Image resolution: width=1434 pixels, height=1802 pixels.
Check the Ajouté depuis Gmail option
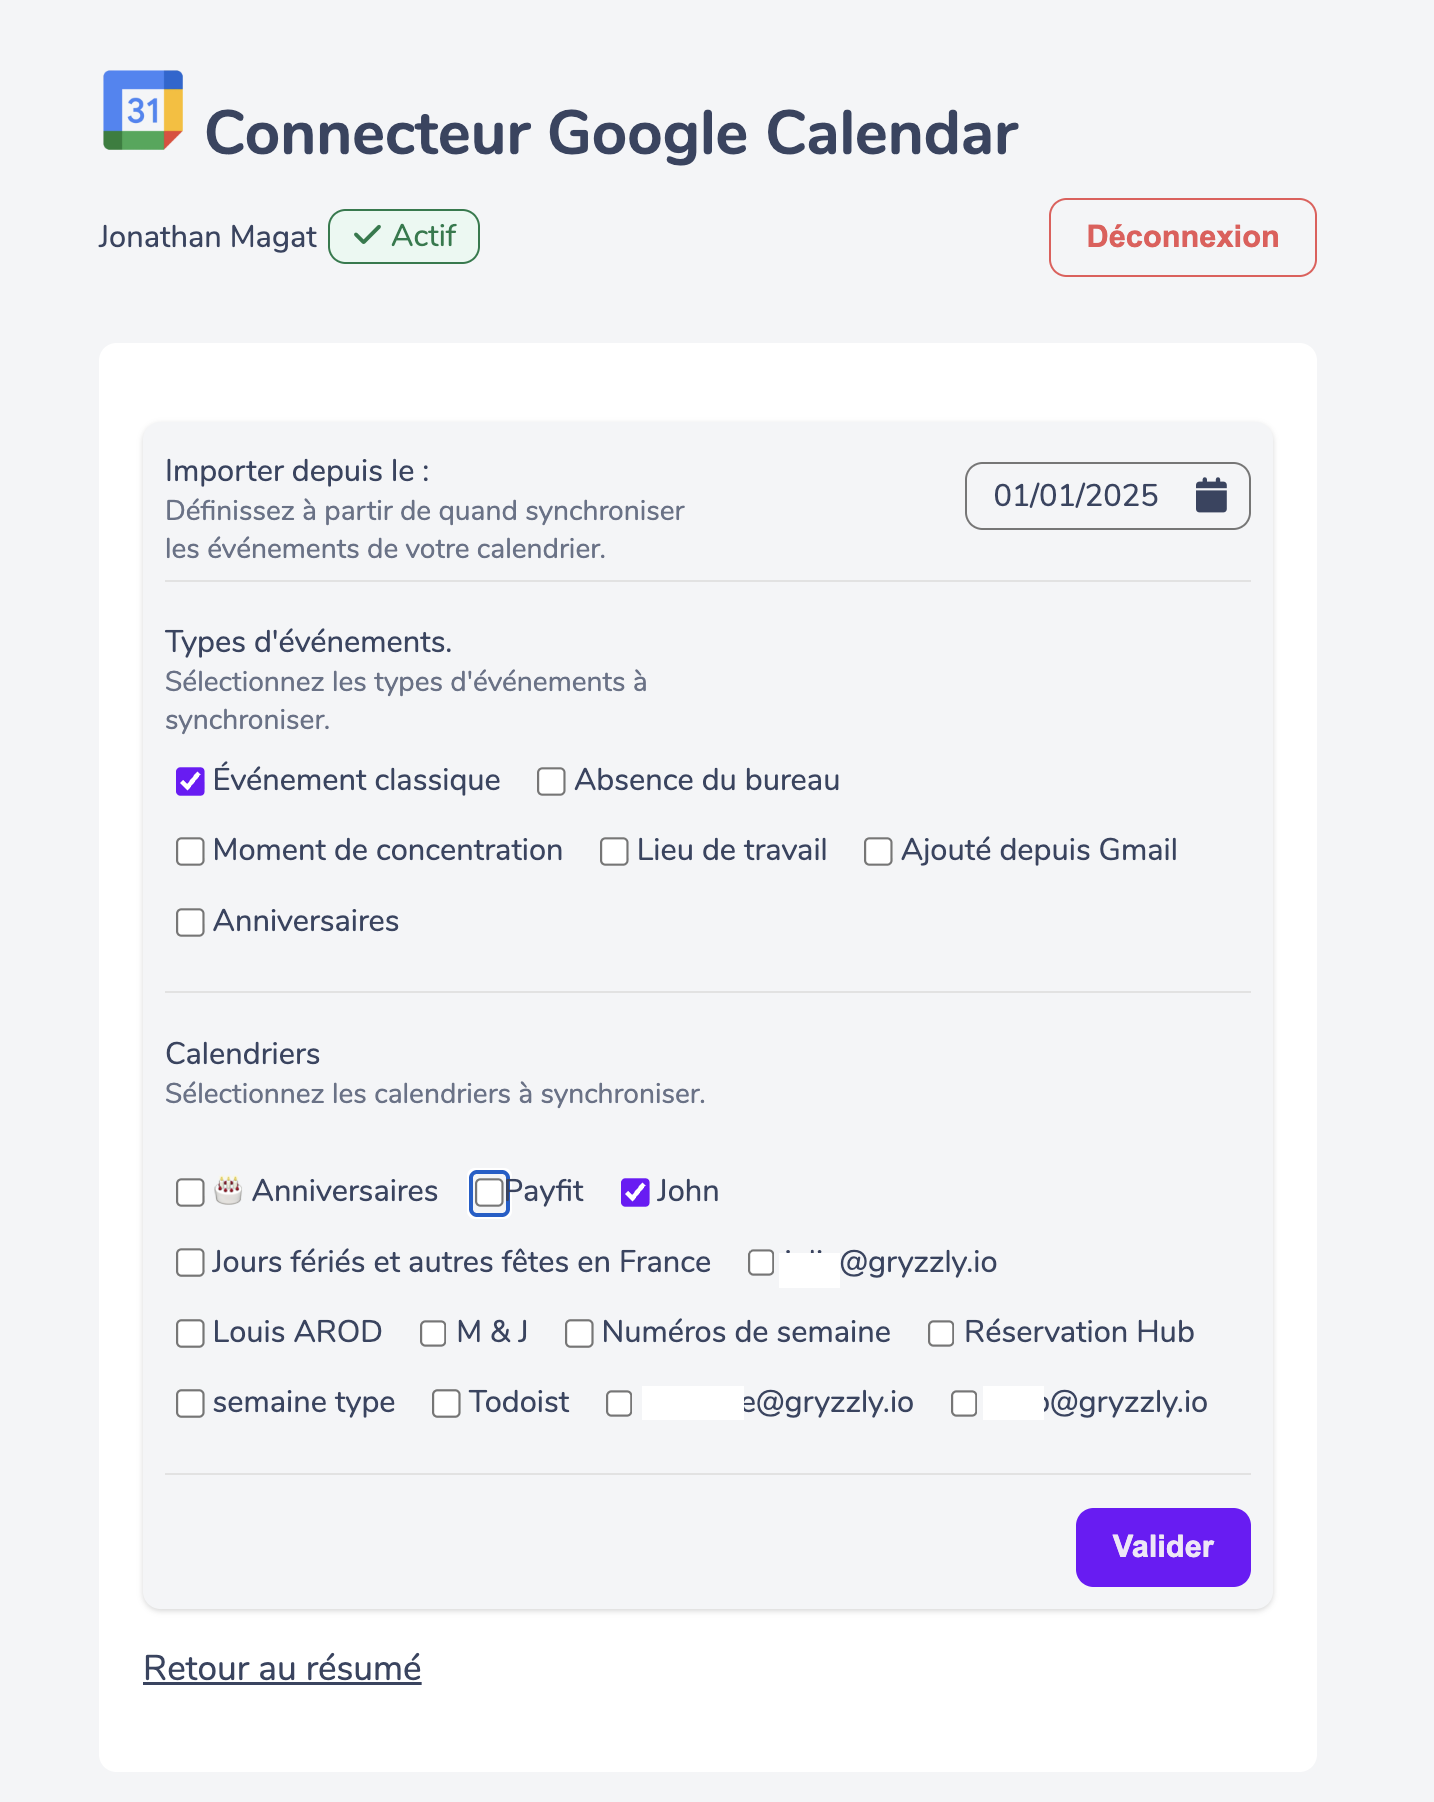pos(878,851)
